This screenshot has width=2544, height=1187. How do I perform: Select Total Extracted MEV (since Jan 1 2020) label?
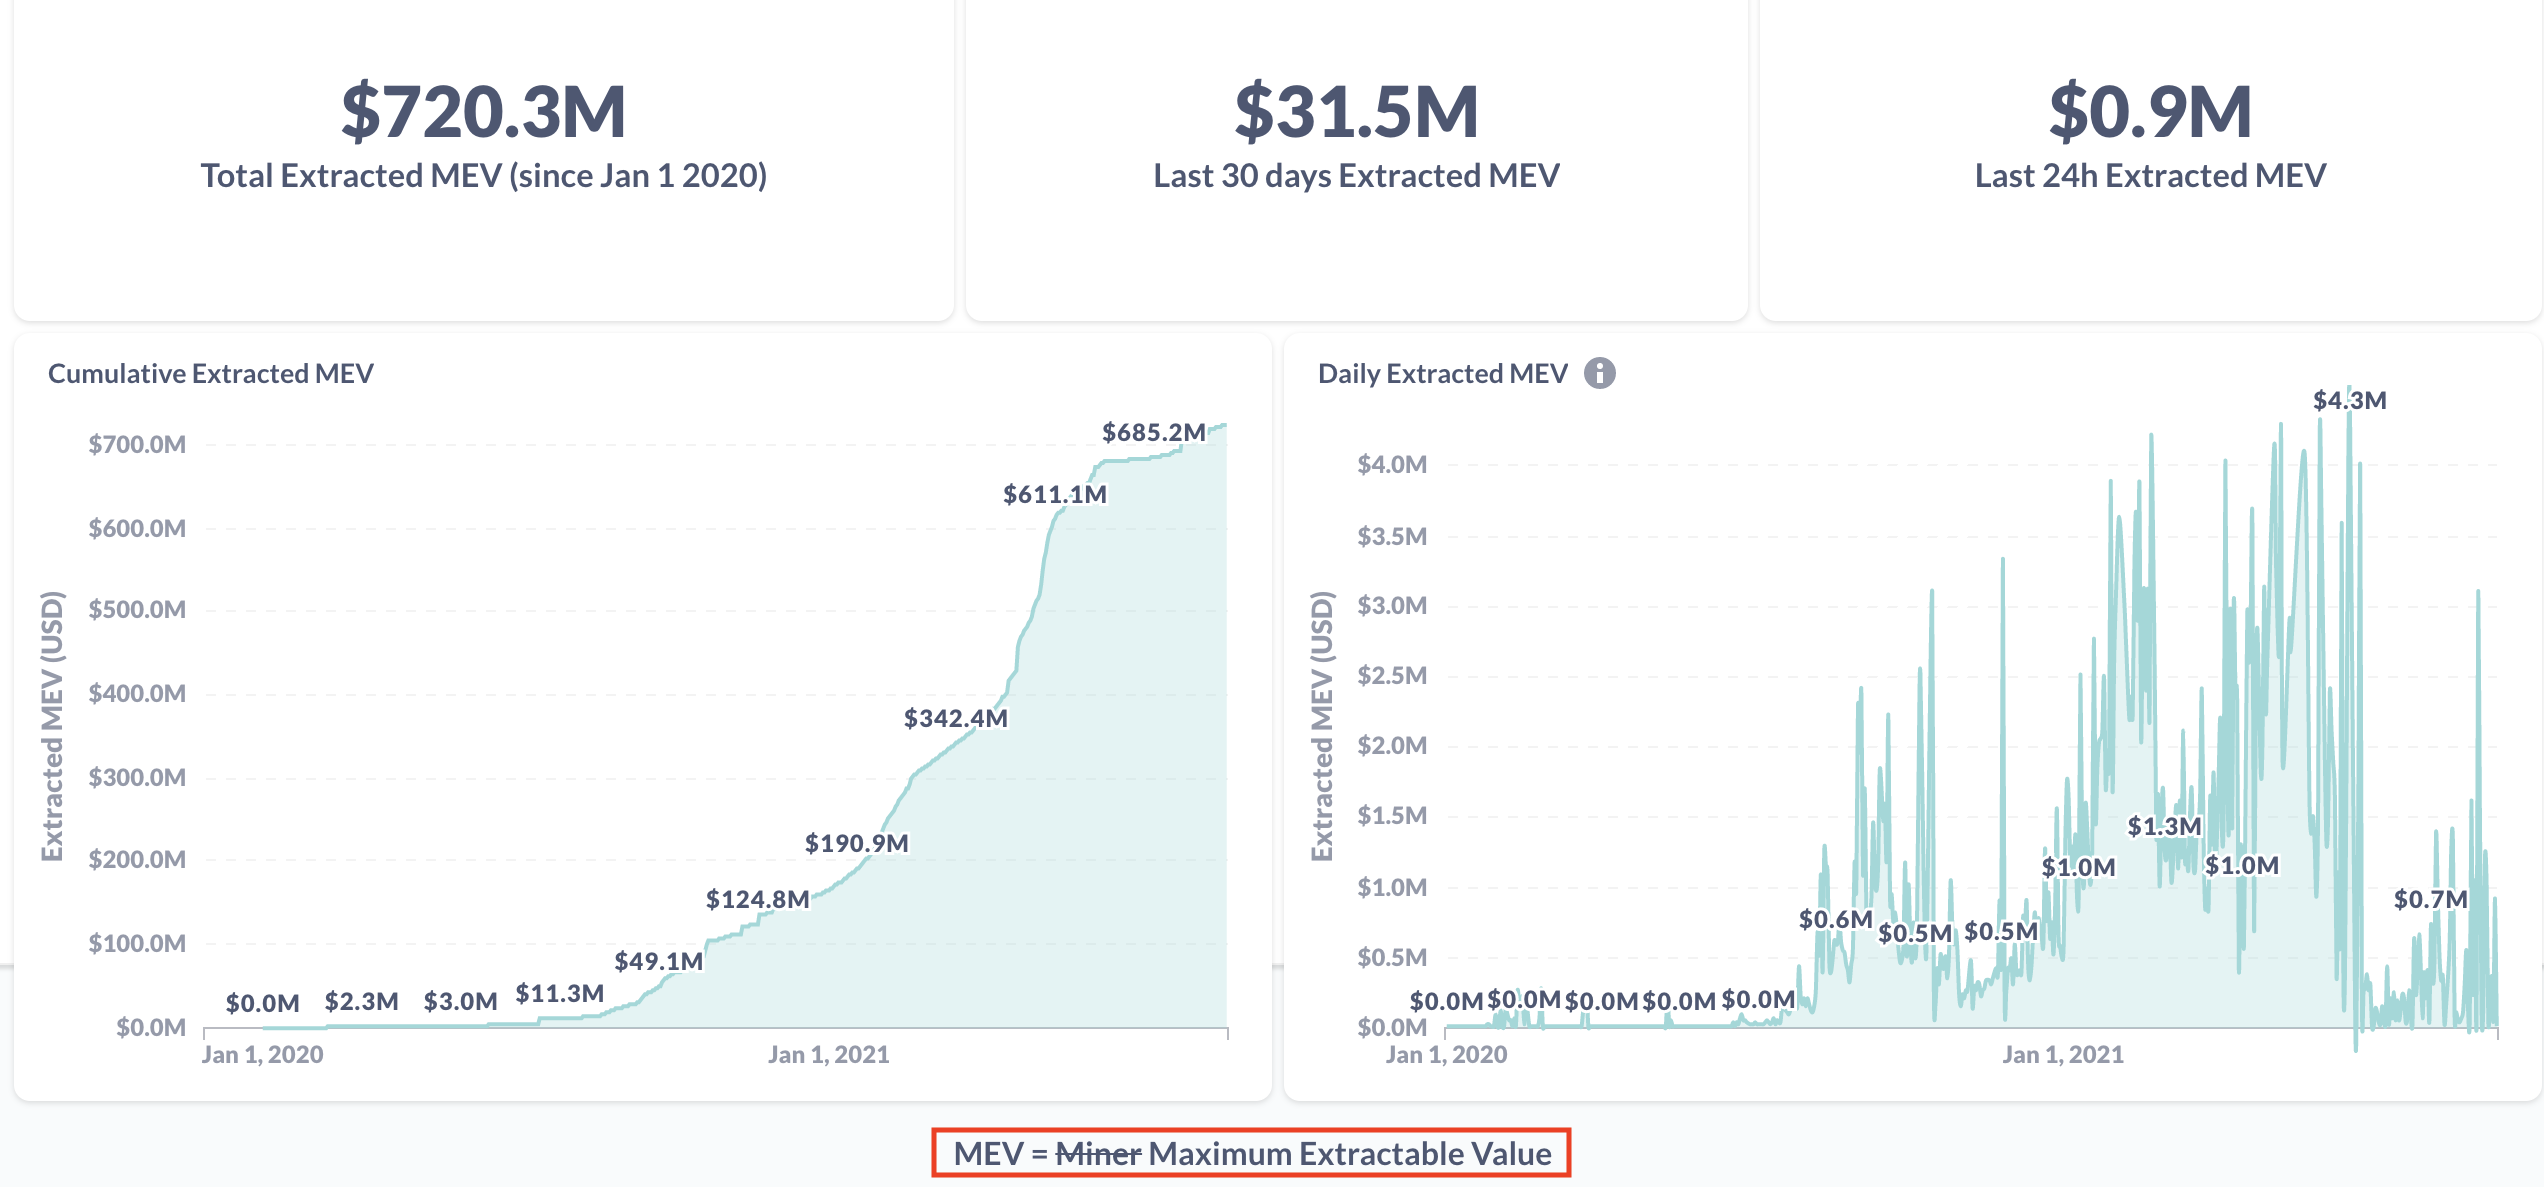[x=484, y=176]
